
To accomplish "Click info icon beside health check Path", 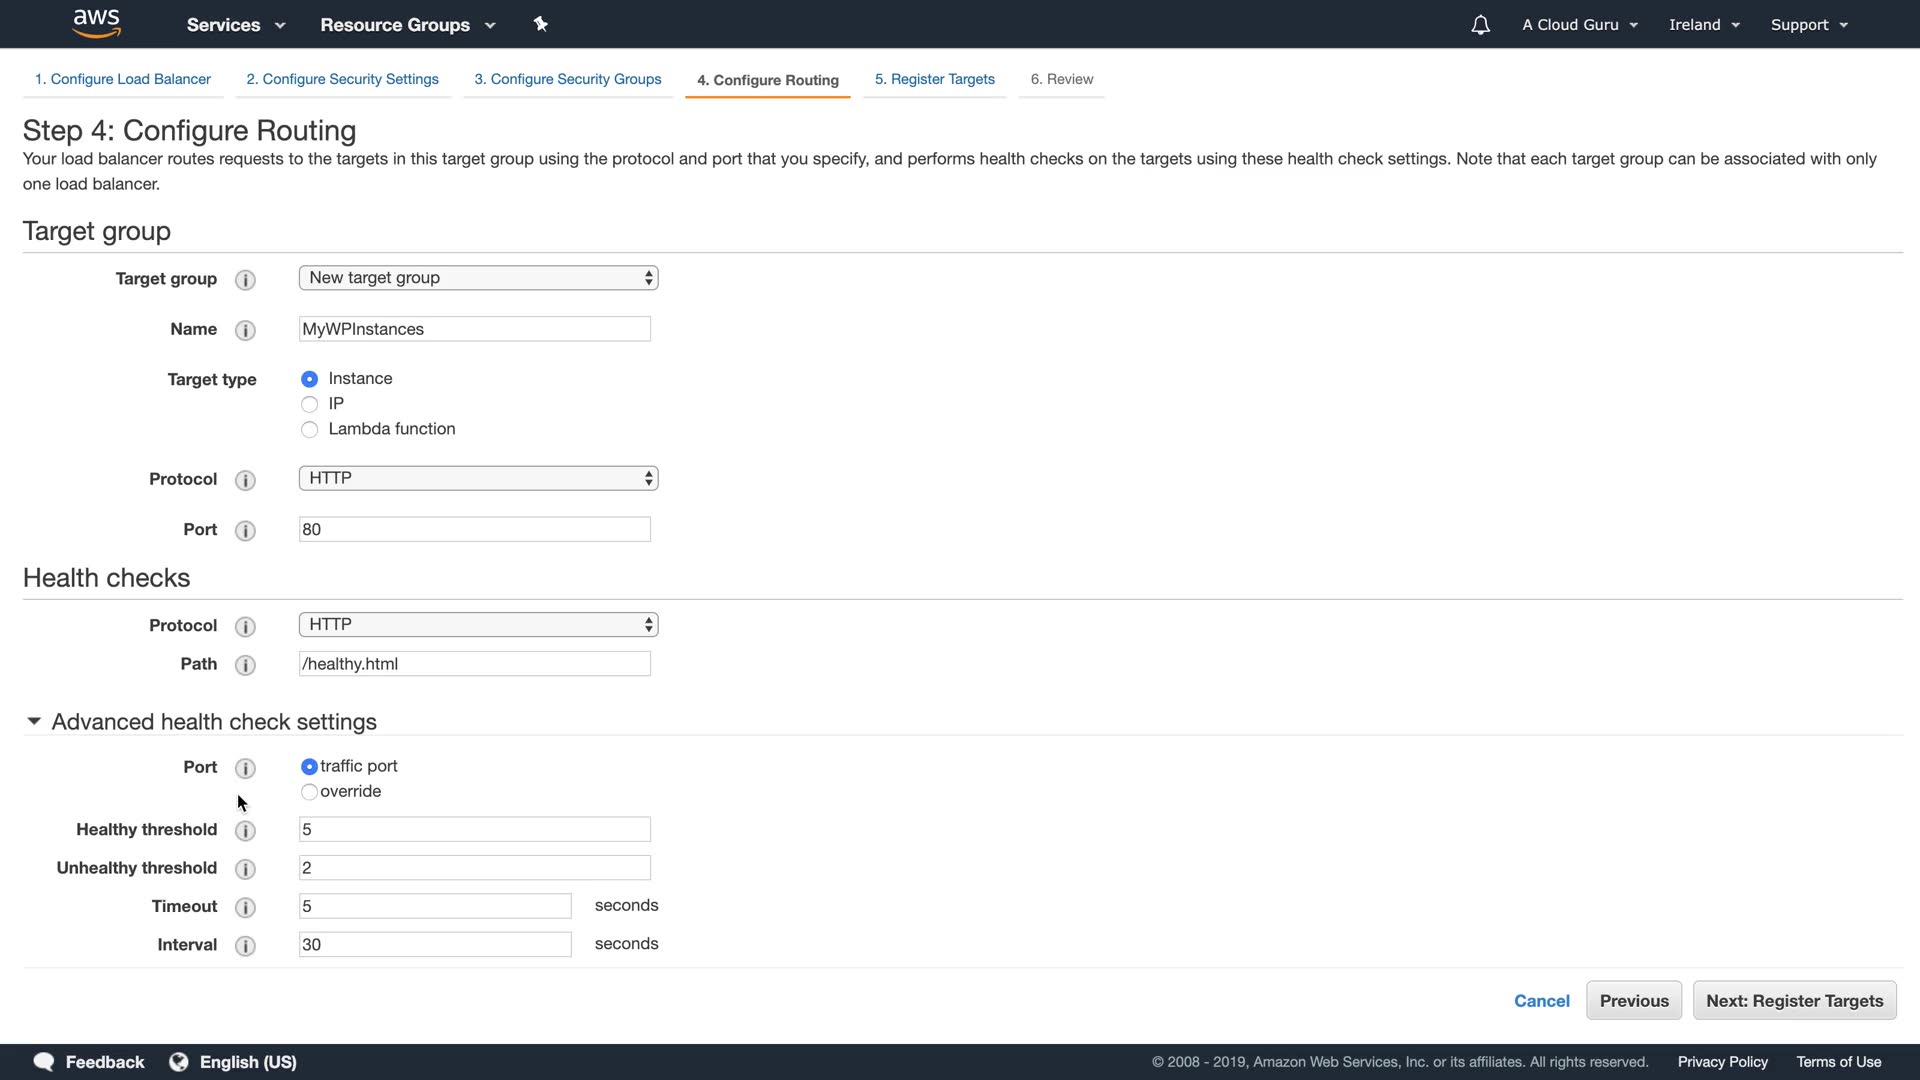I will (245, 665).
